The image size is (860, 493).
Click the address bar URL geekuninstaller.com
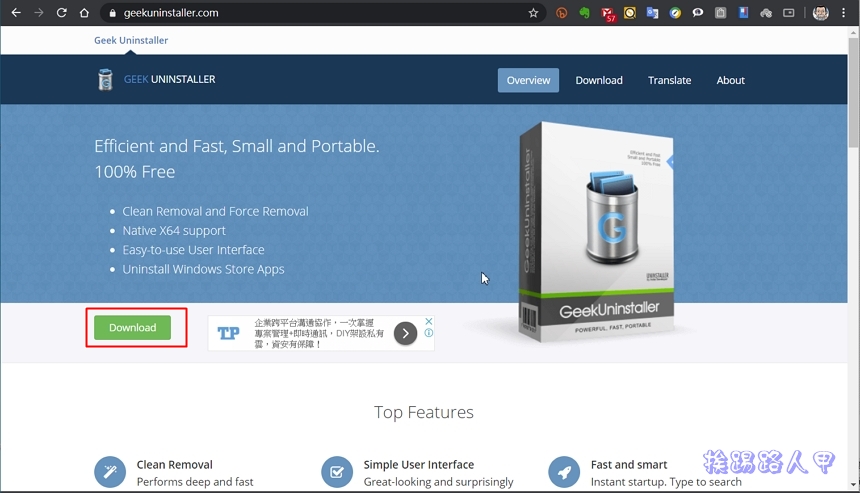[171, 13]
